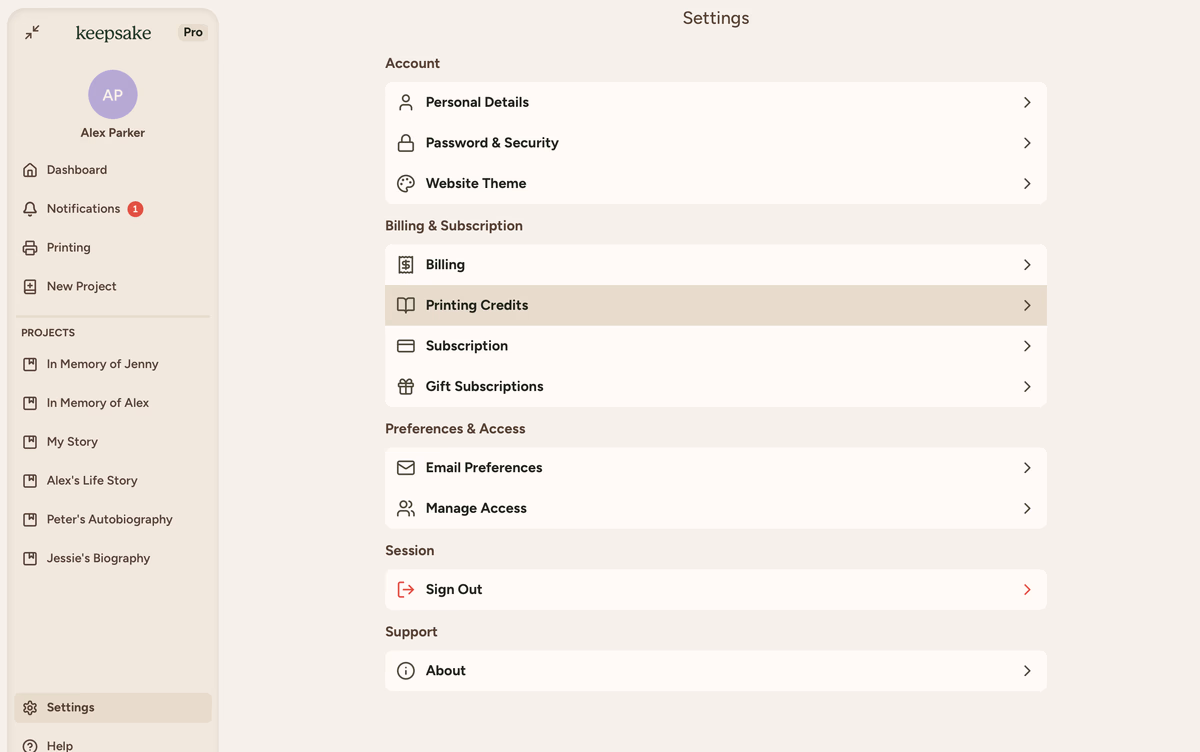Click the AP profile avatar
Screen dimensions: 1200x752
point(113,95)
